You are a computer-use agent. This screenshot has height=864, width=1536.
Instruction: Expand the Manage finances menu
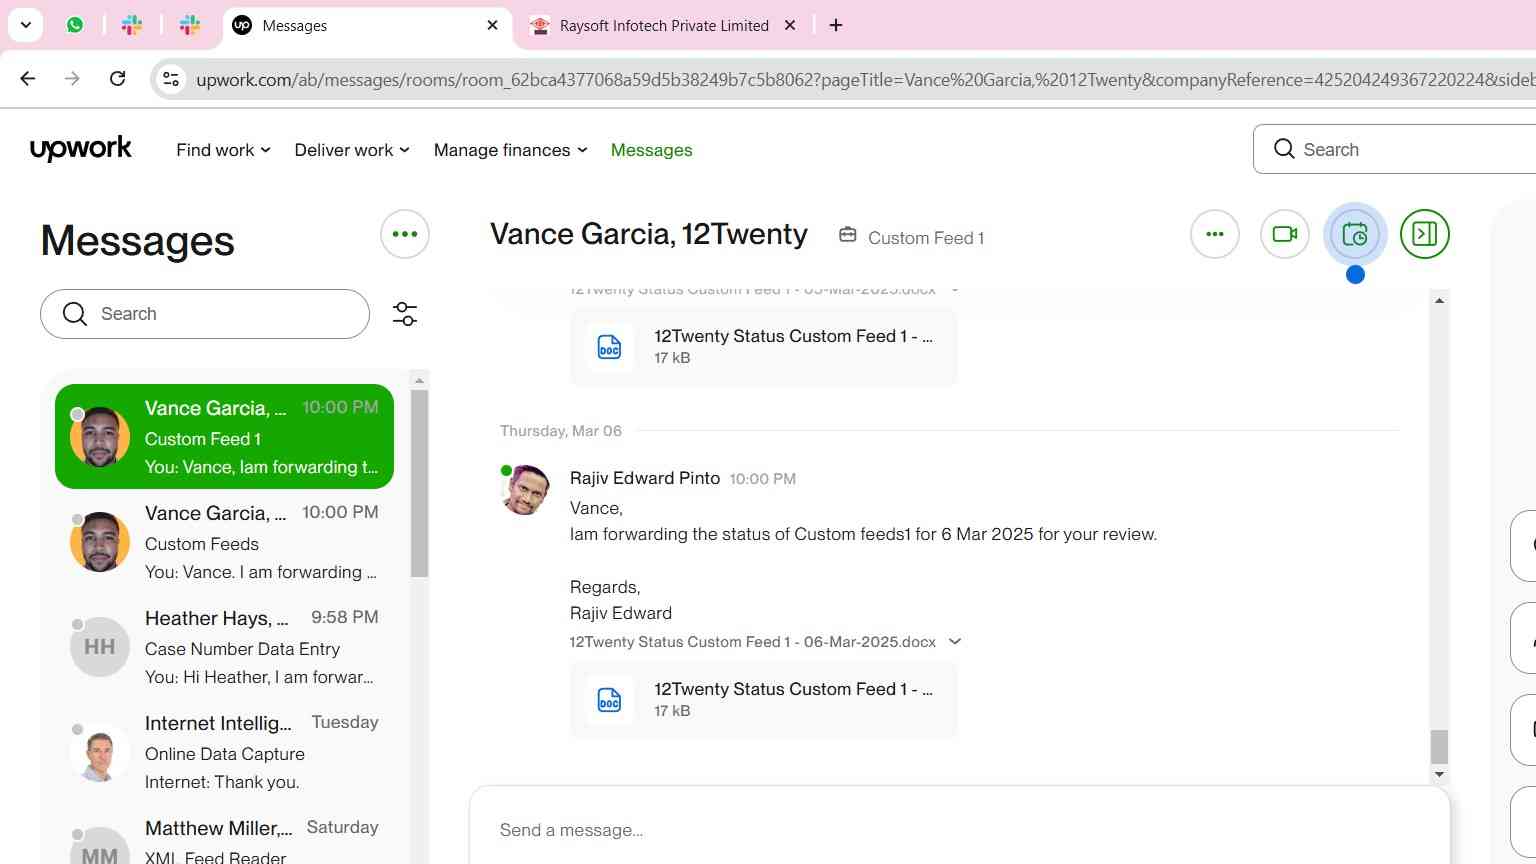tap(510, 150)
